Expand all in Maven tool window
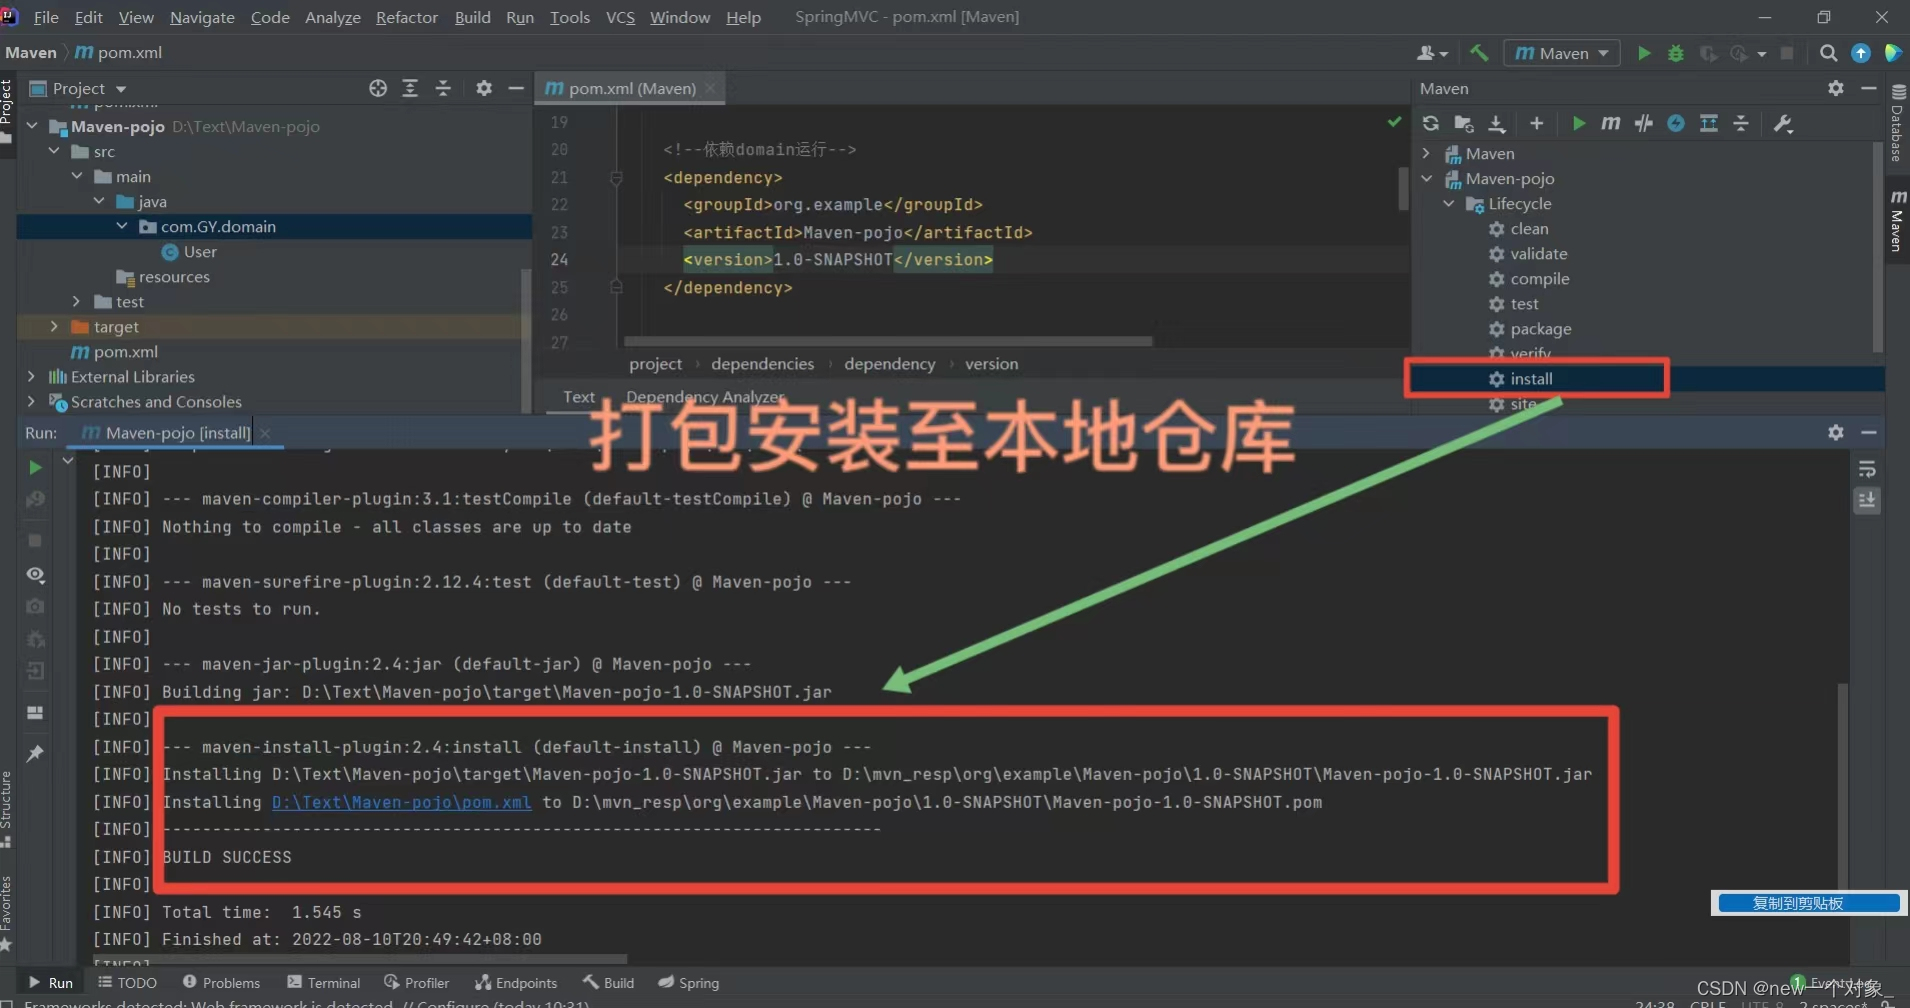 click(x=1709, y=123)
